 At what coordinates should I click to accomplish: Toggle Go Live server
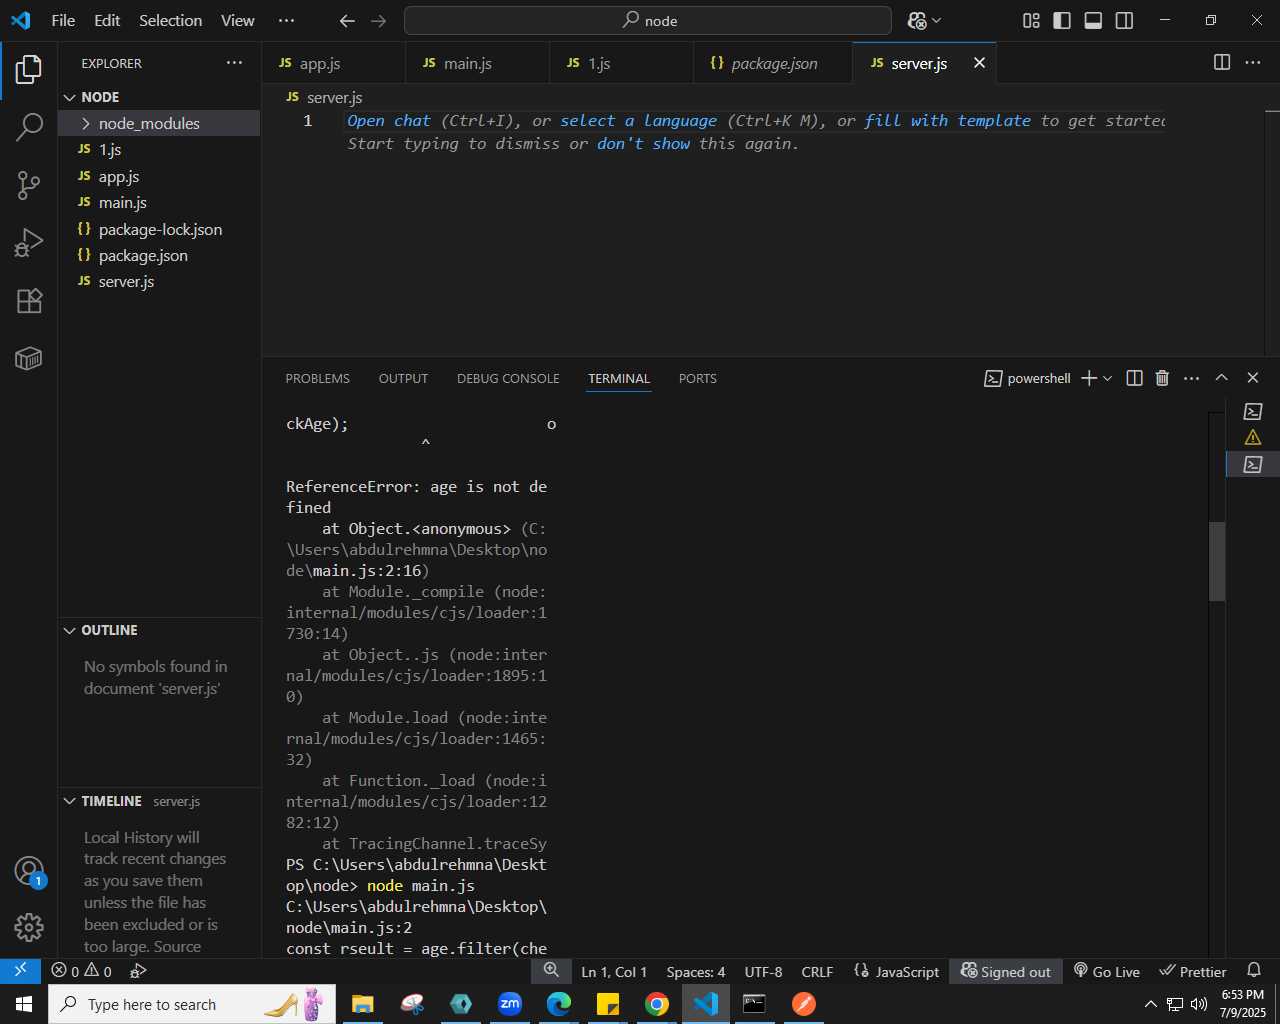pos(1107,971)
